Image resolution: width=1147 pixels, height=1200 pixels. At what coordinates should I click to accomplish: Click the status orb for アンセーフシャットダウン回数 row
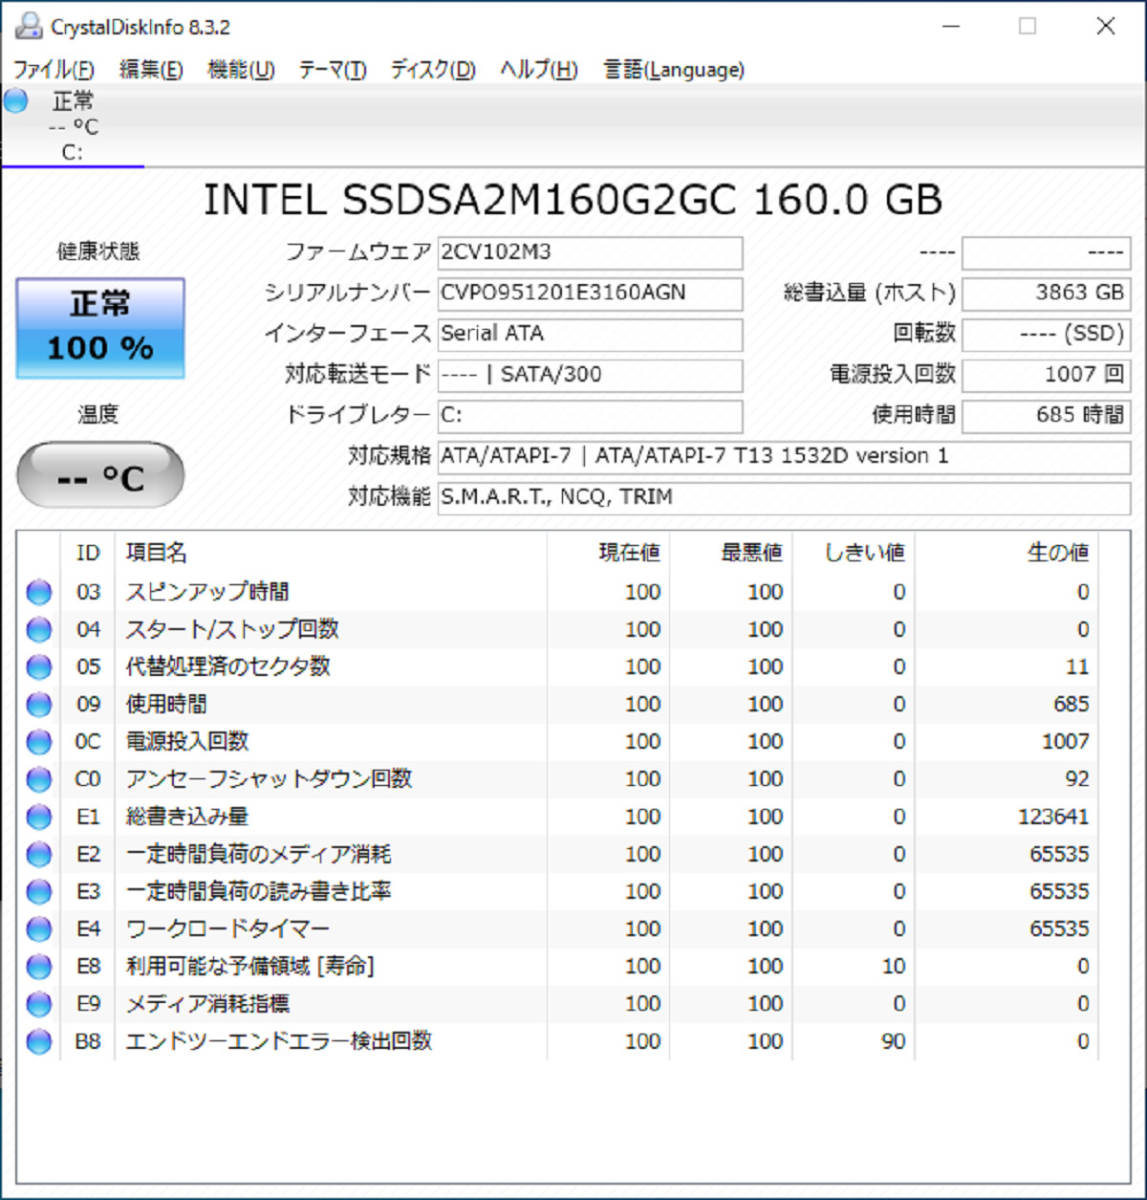pyautogui.click(x=39, y=780)
